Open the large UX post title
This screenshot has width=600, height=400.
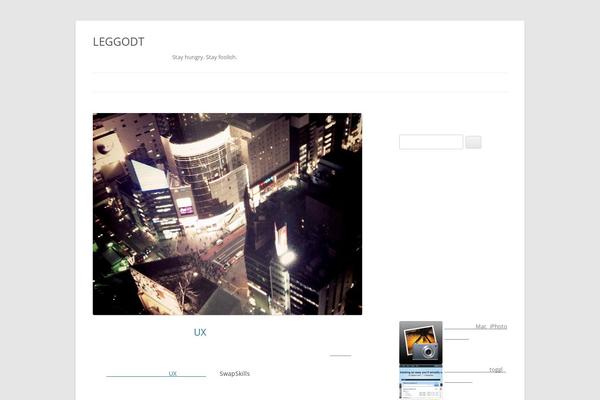[200, 332]
